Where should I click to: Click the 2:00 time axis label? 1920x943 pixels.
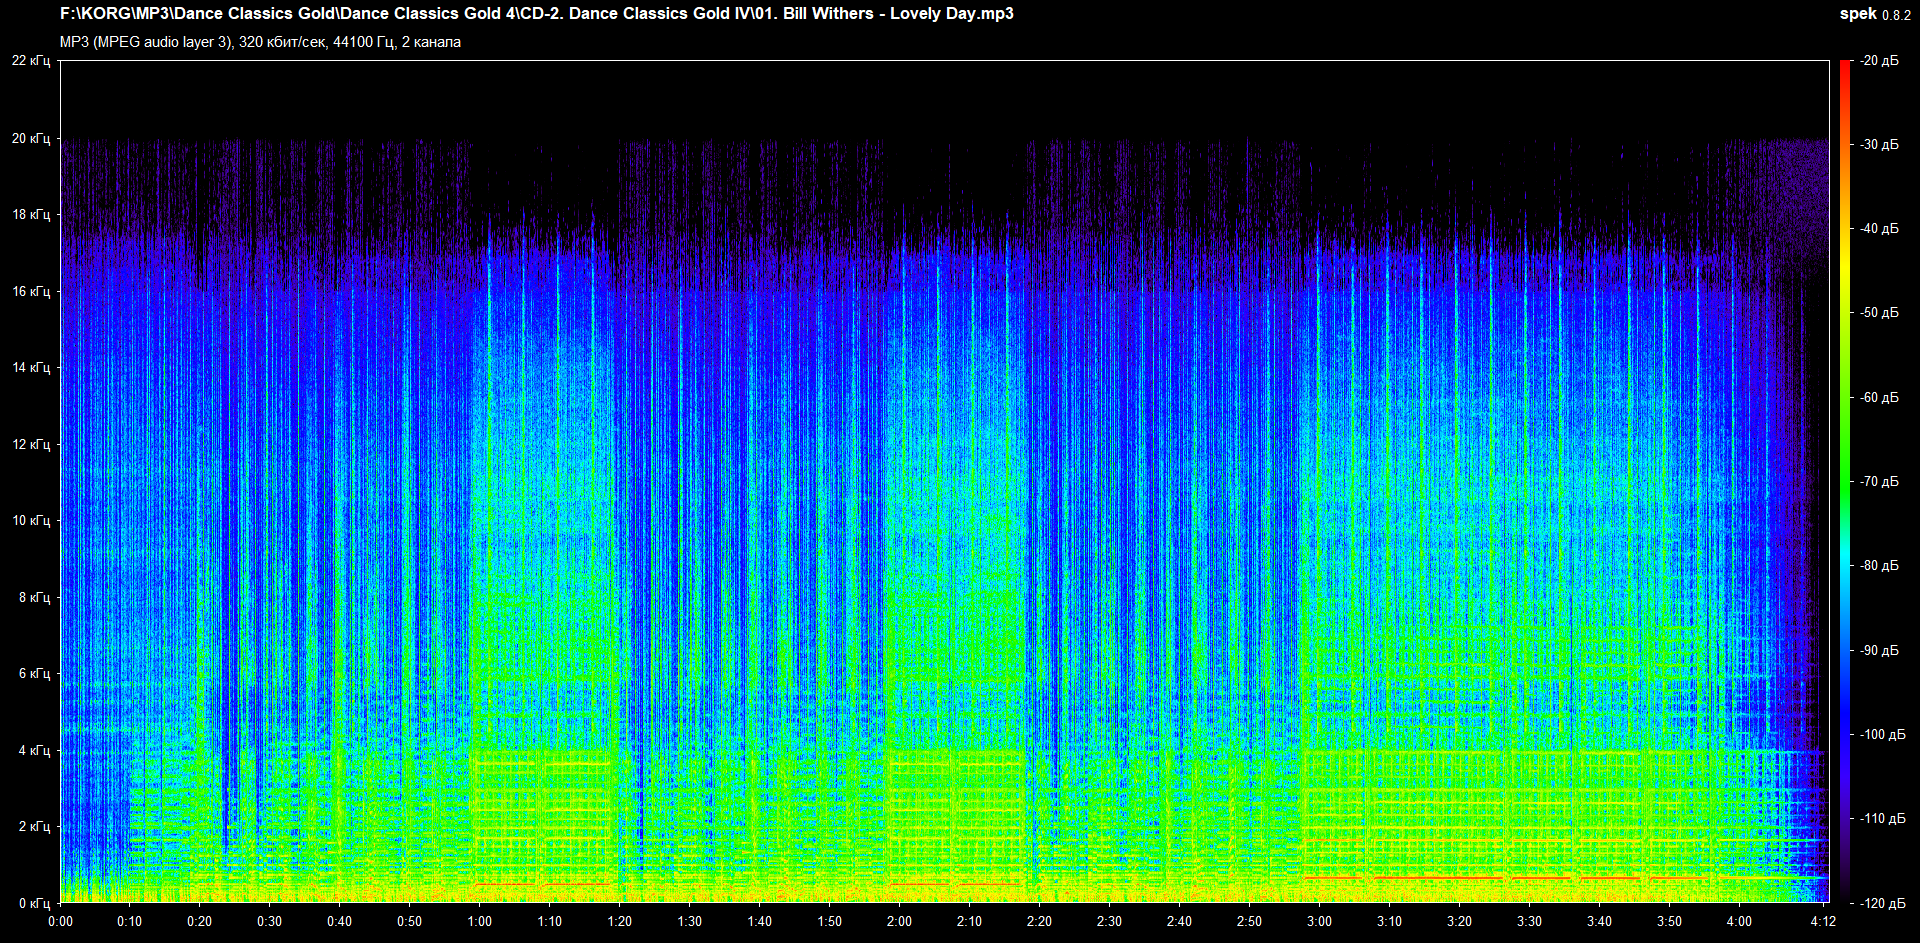pyautogui.click(x=899, y=921)
